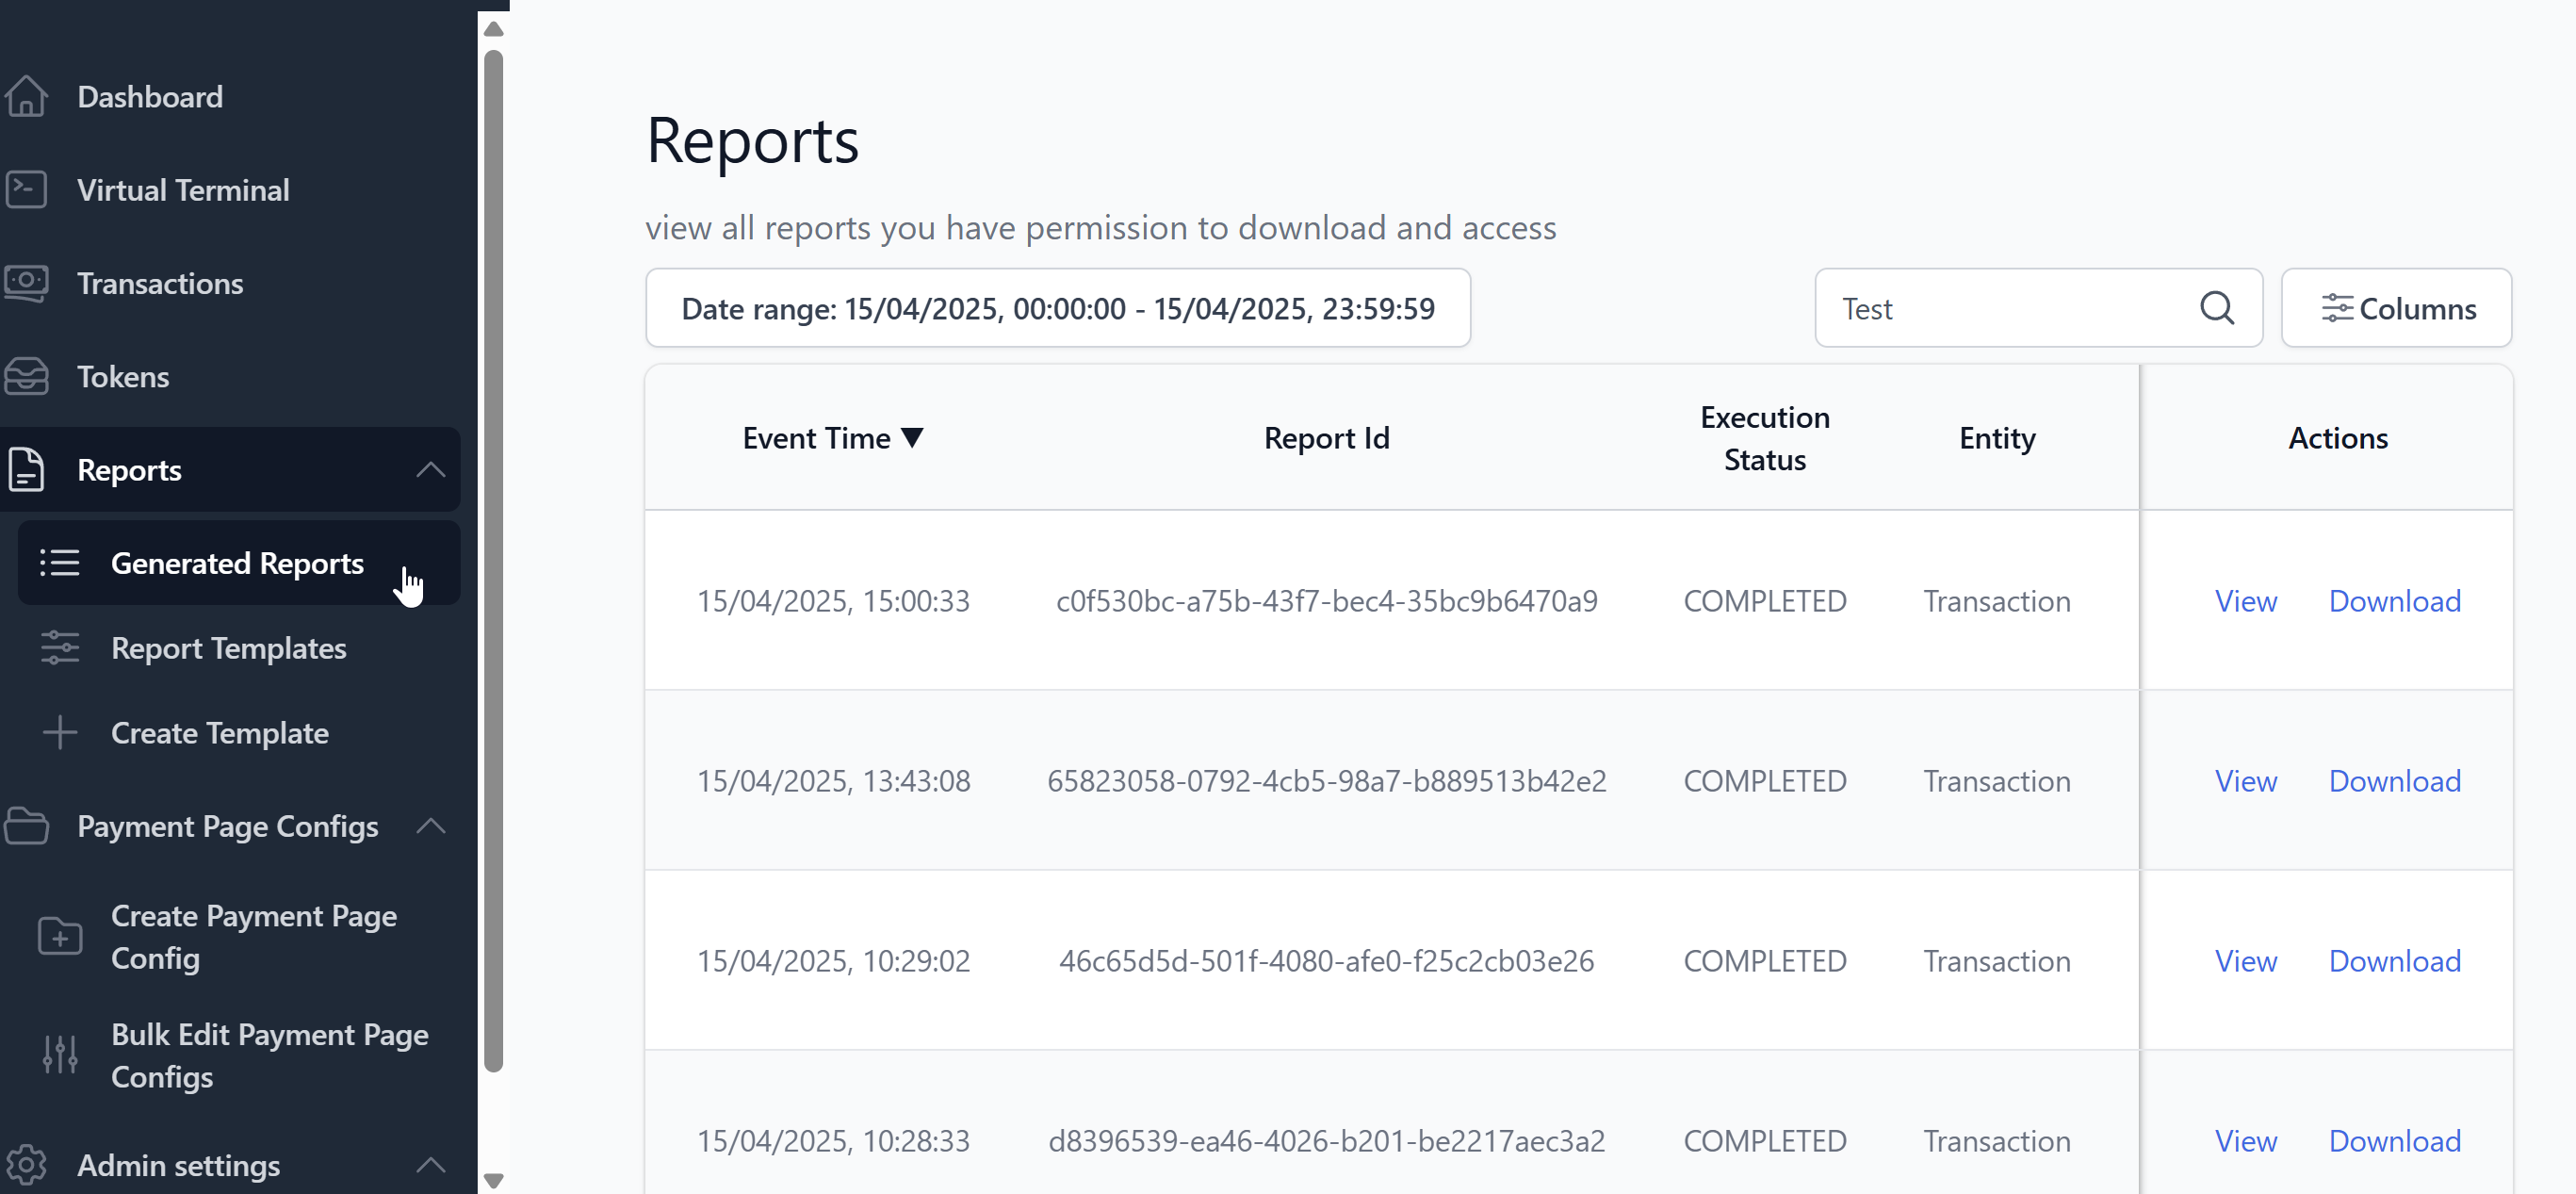Select Create Template submenu item
Image resolution: width=2576 pixels, height=1194 pixels.
pos(220,733)
